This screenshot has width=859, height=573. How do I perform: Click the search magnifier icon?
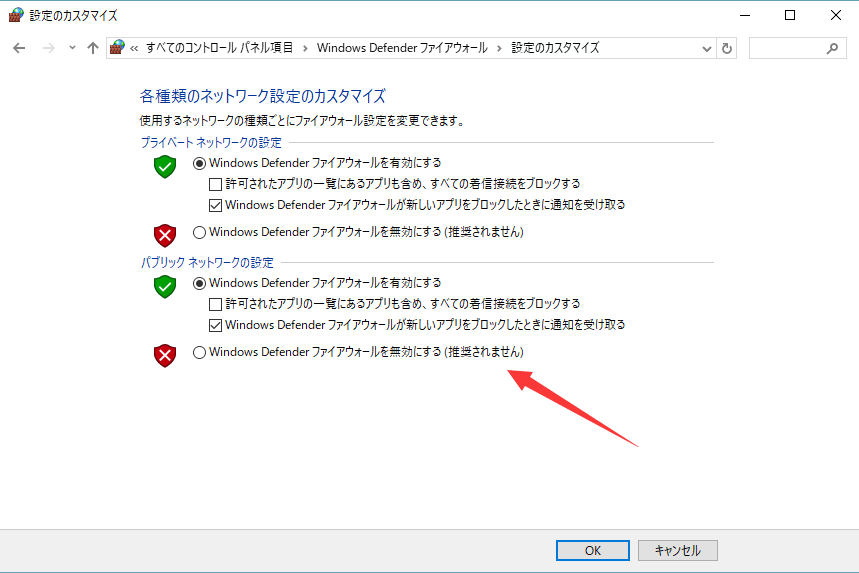(x=832, y=48)
